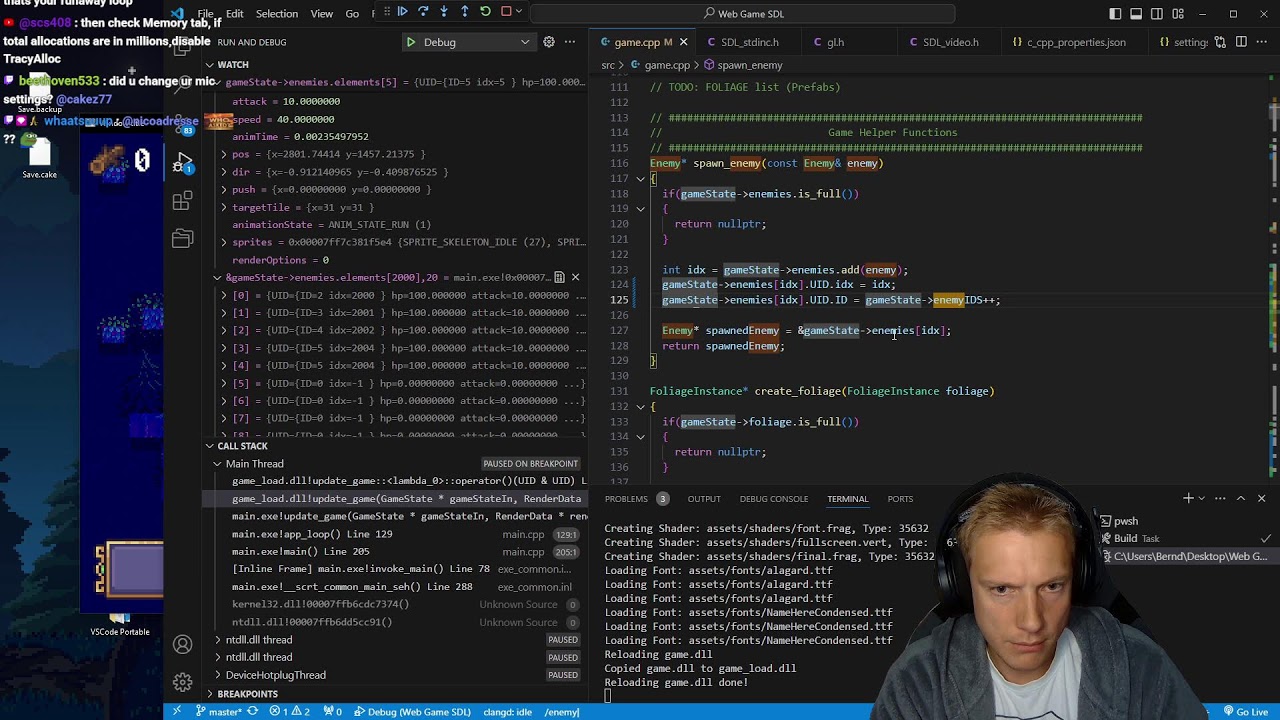Toggle bottom panel layout icon
Screen dimensions: 1280x720
[1136, 14]
